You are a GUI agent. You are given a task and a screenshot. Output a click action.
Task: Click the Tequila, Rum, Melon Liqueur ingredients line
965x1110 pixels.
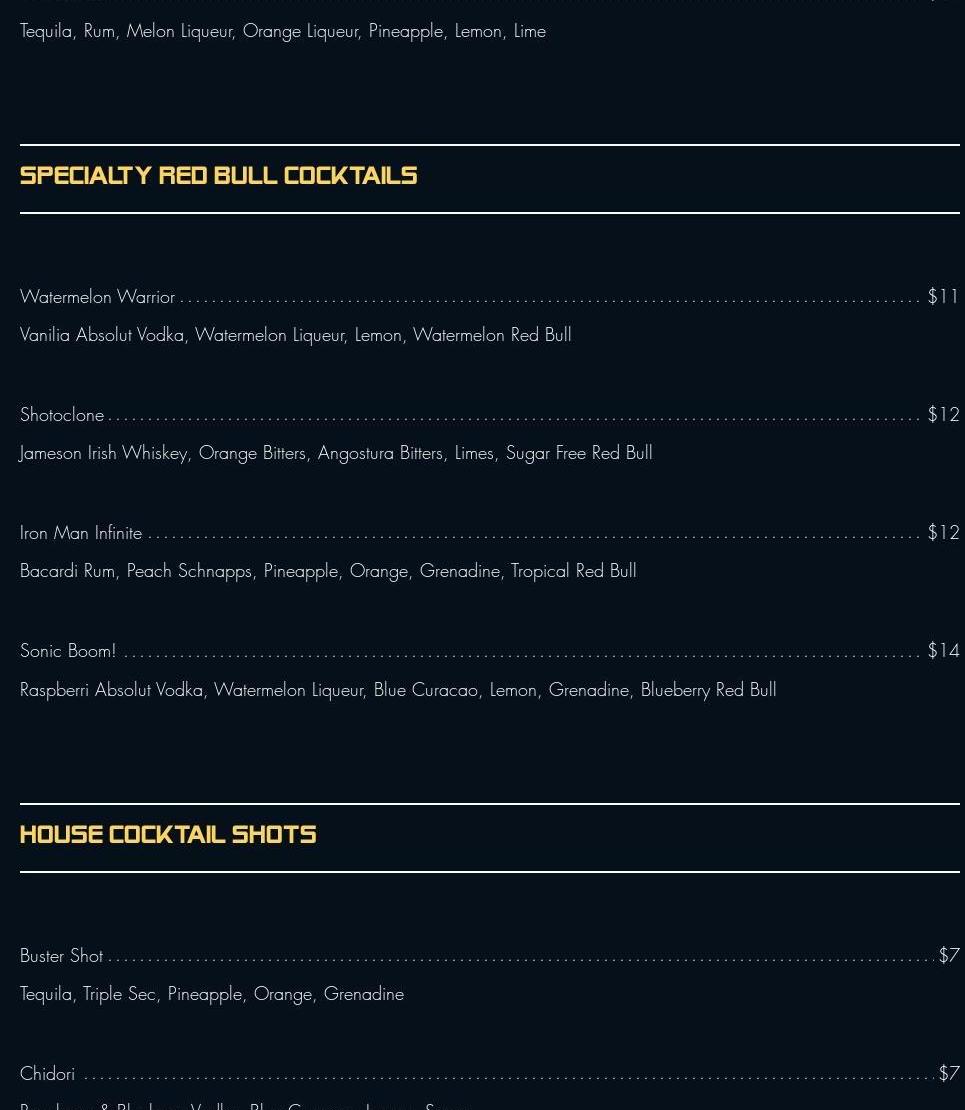tap(283, 31)
